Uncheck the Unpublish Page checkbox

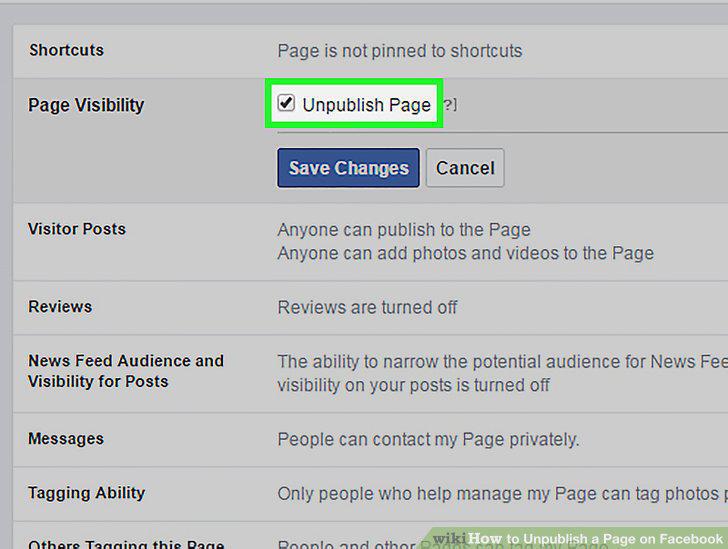tap(286, 103)
